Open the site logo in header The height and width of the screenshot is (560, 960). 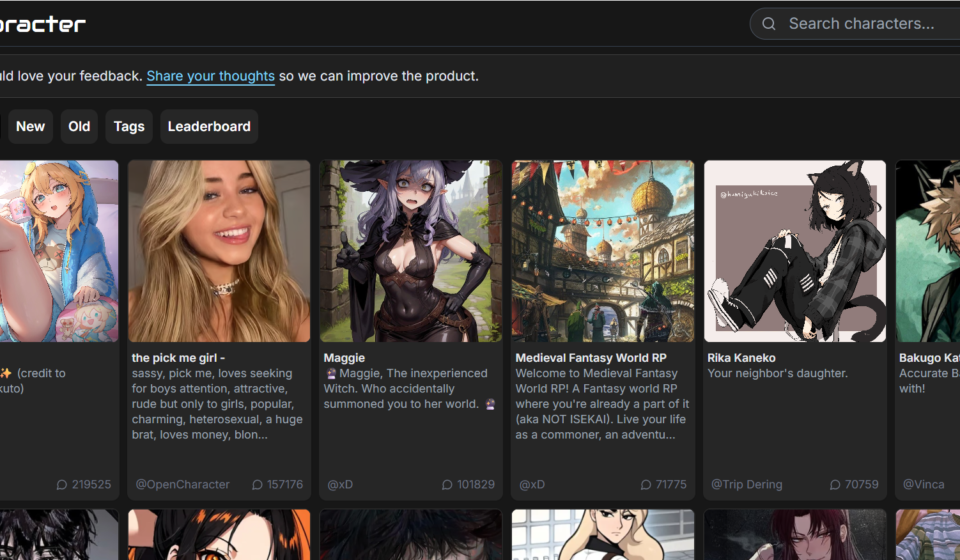[42, 24]
